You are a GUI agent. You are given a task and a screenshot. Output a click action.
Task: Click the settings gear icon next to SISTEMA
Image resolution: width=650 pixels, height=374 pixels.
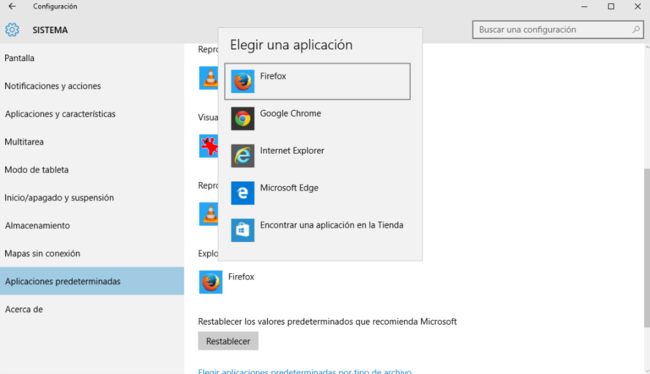pos(12,30)
